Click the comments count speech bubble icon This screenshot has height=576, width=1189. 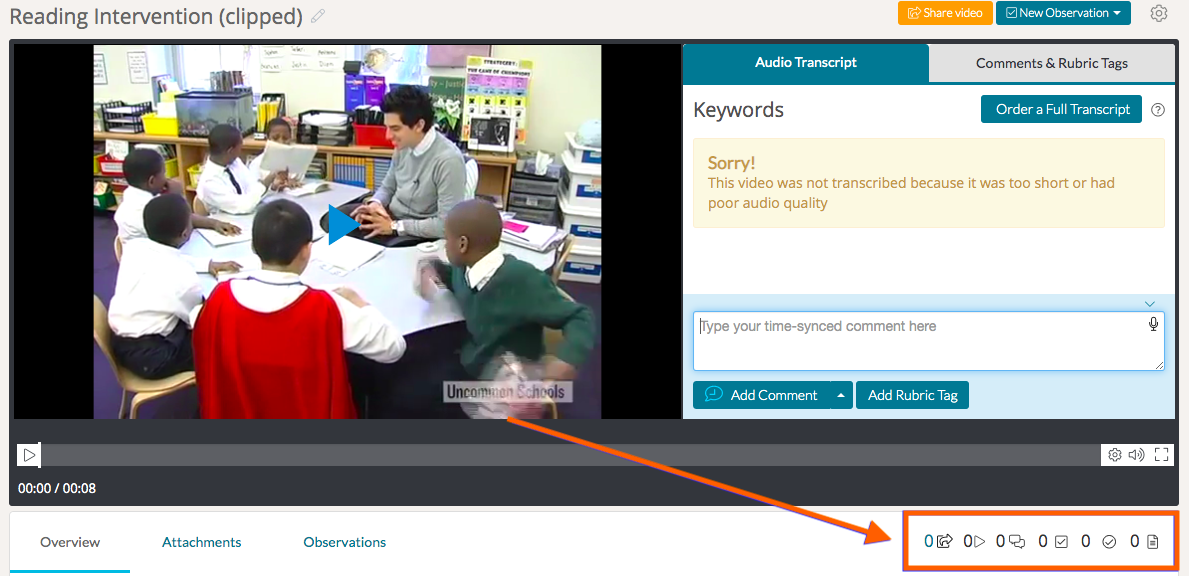1017,542
